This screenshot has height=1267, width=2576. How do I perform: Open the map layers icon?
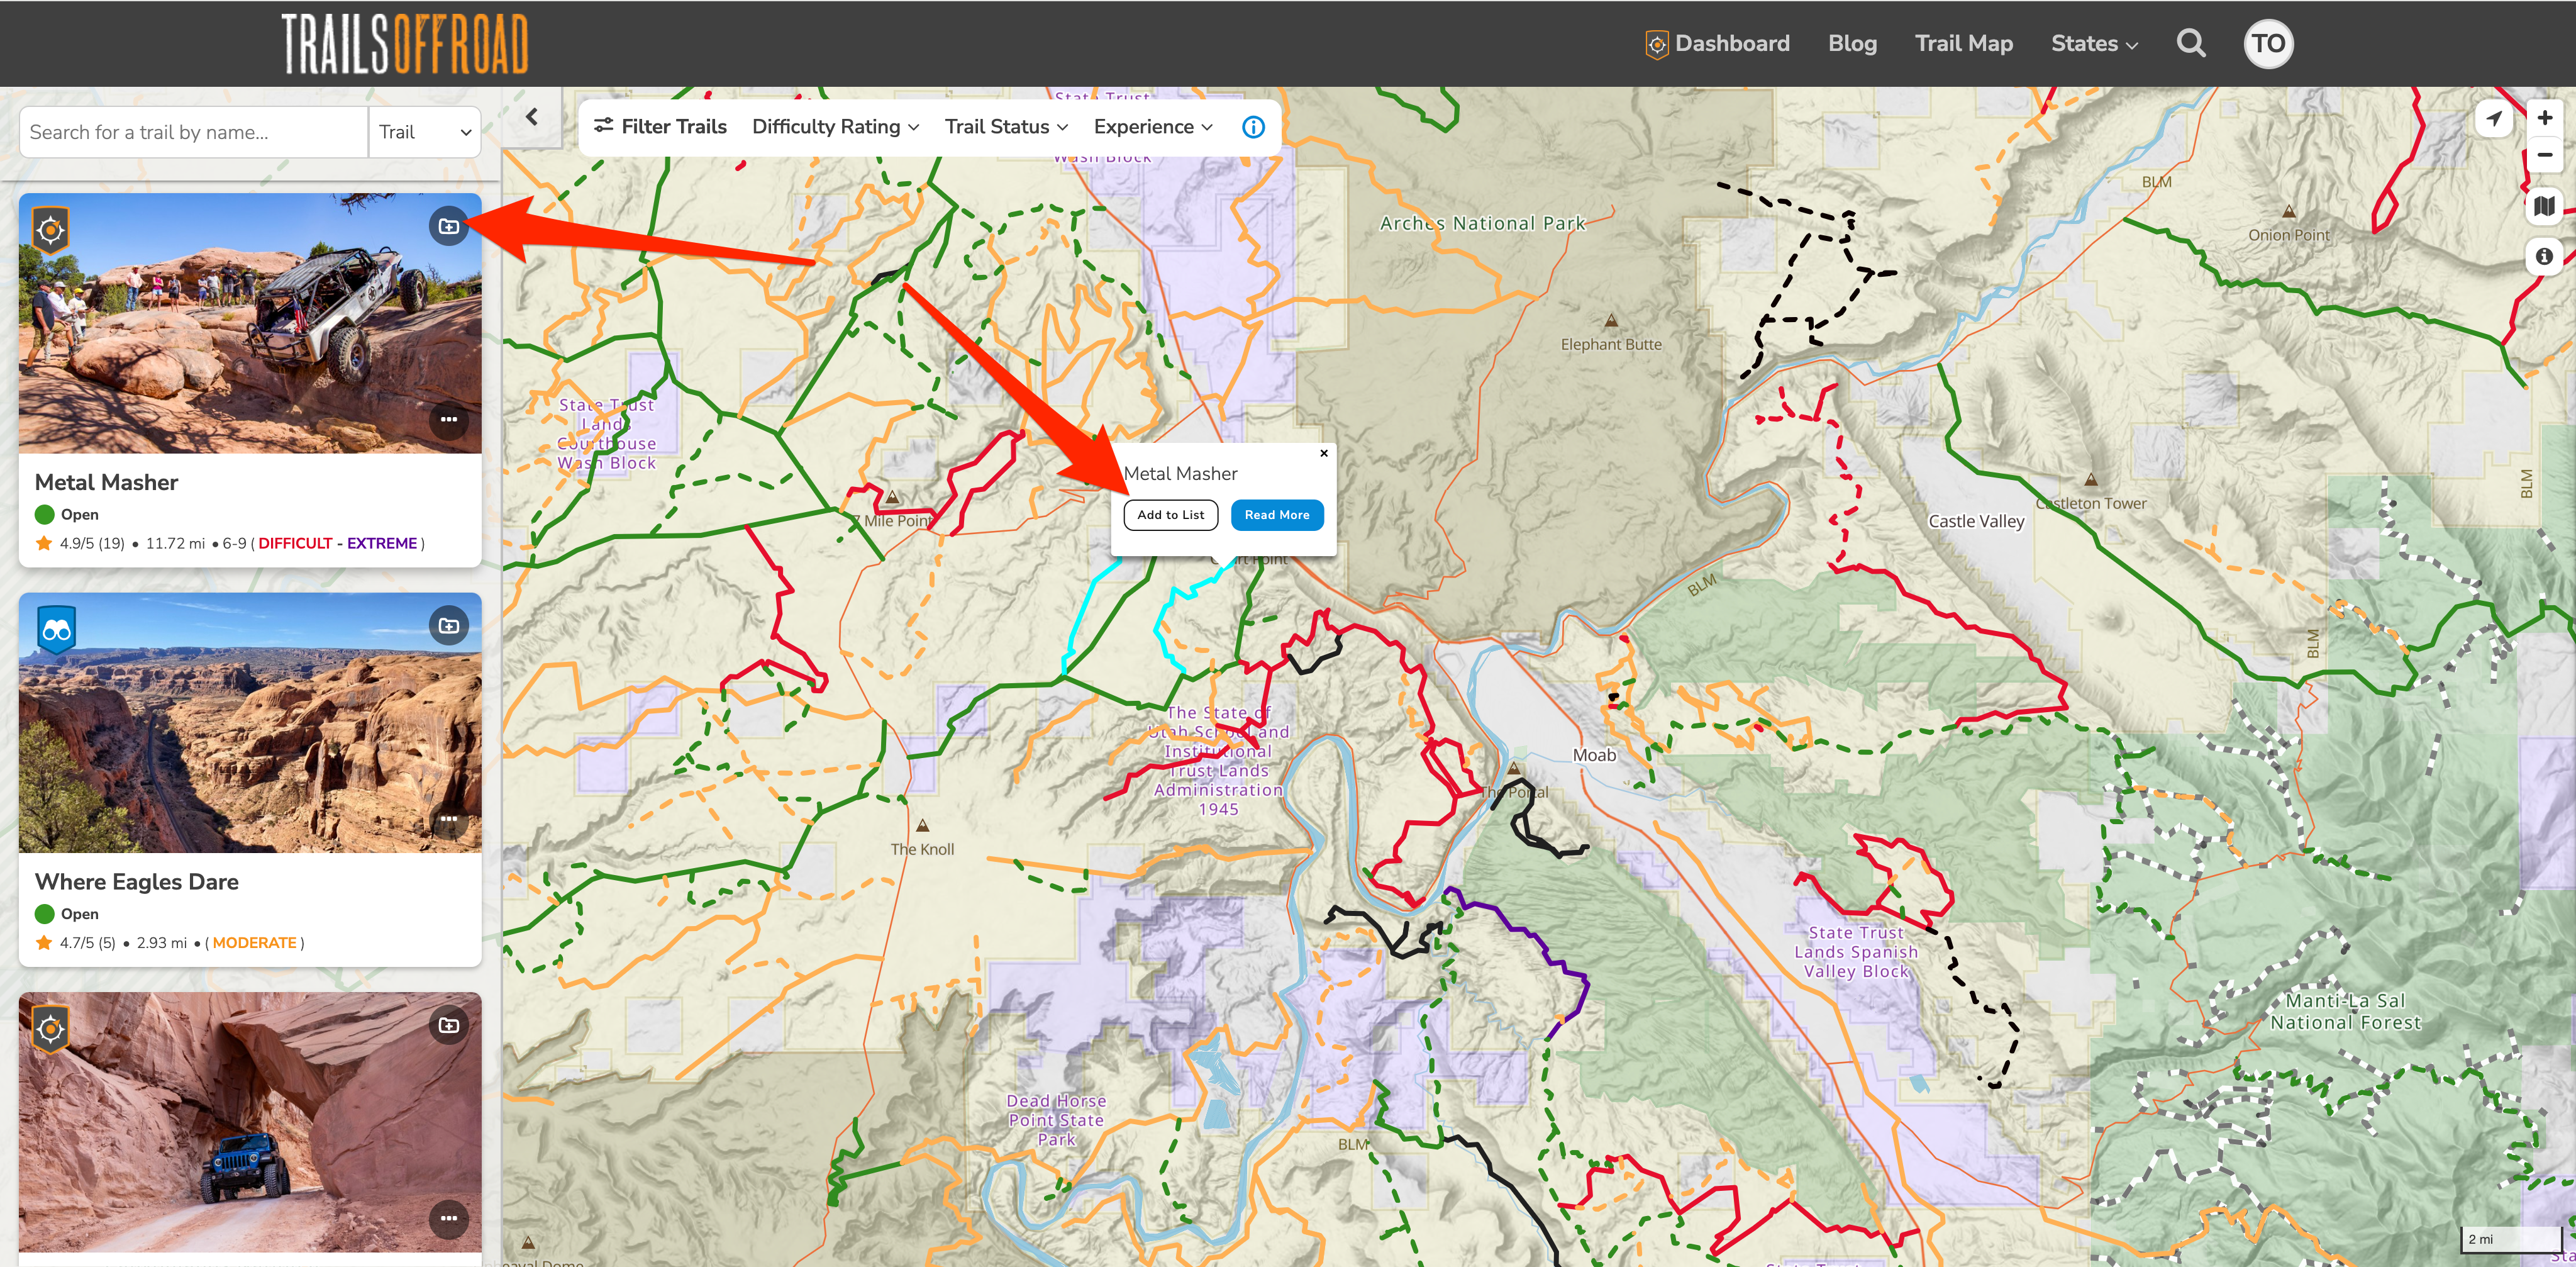(2544, 206)
